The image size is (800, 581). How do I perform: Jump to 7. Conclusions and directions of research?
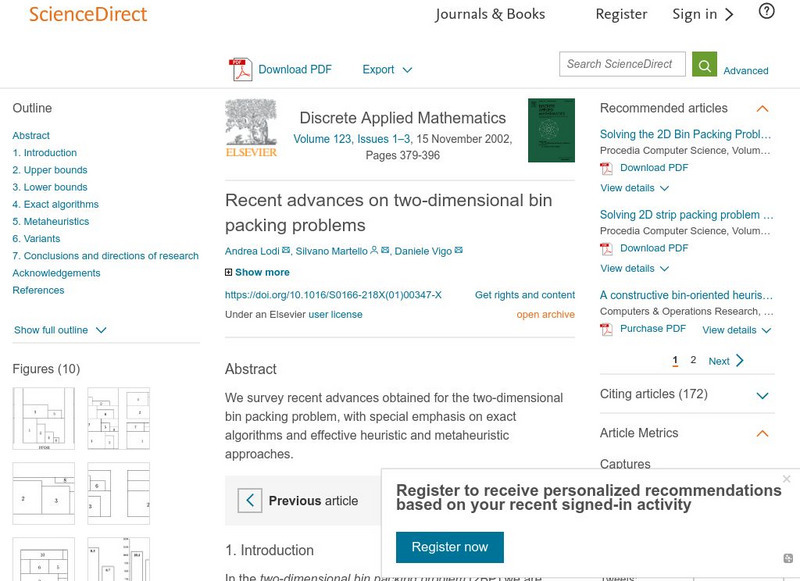[x=106, y=256]
